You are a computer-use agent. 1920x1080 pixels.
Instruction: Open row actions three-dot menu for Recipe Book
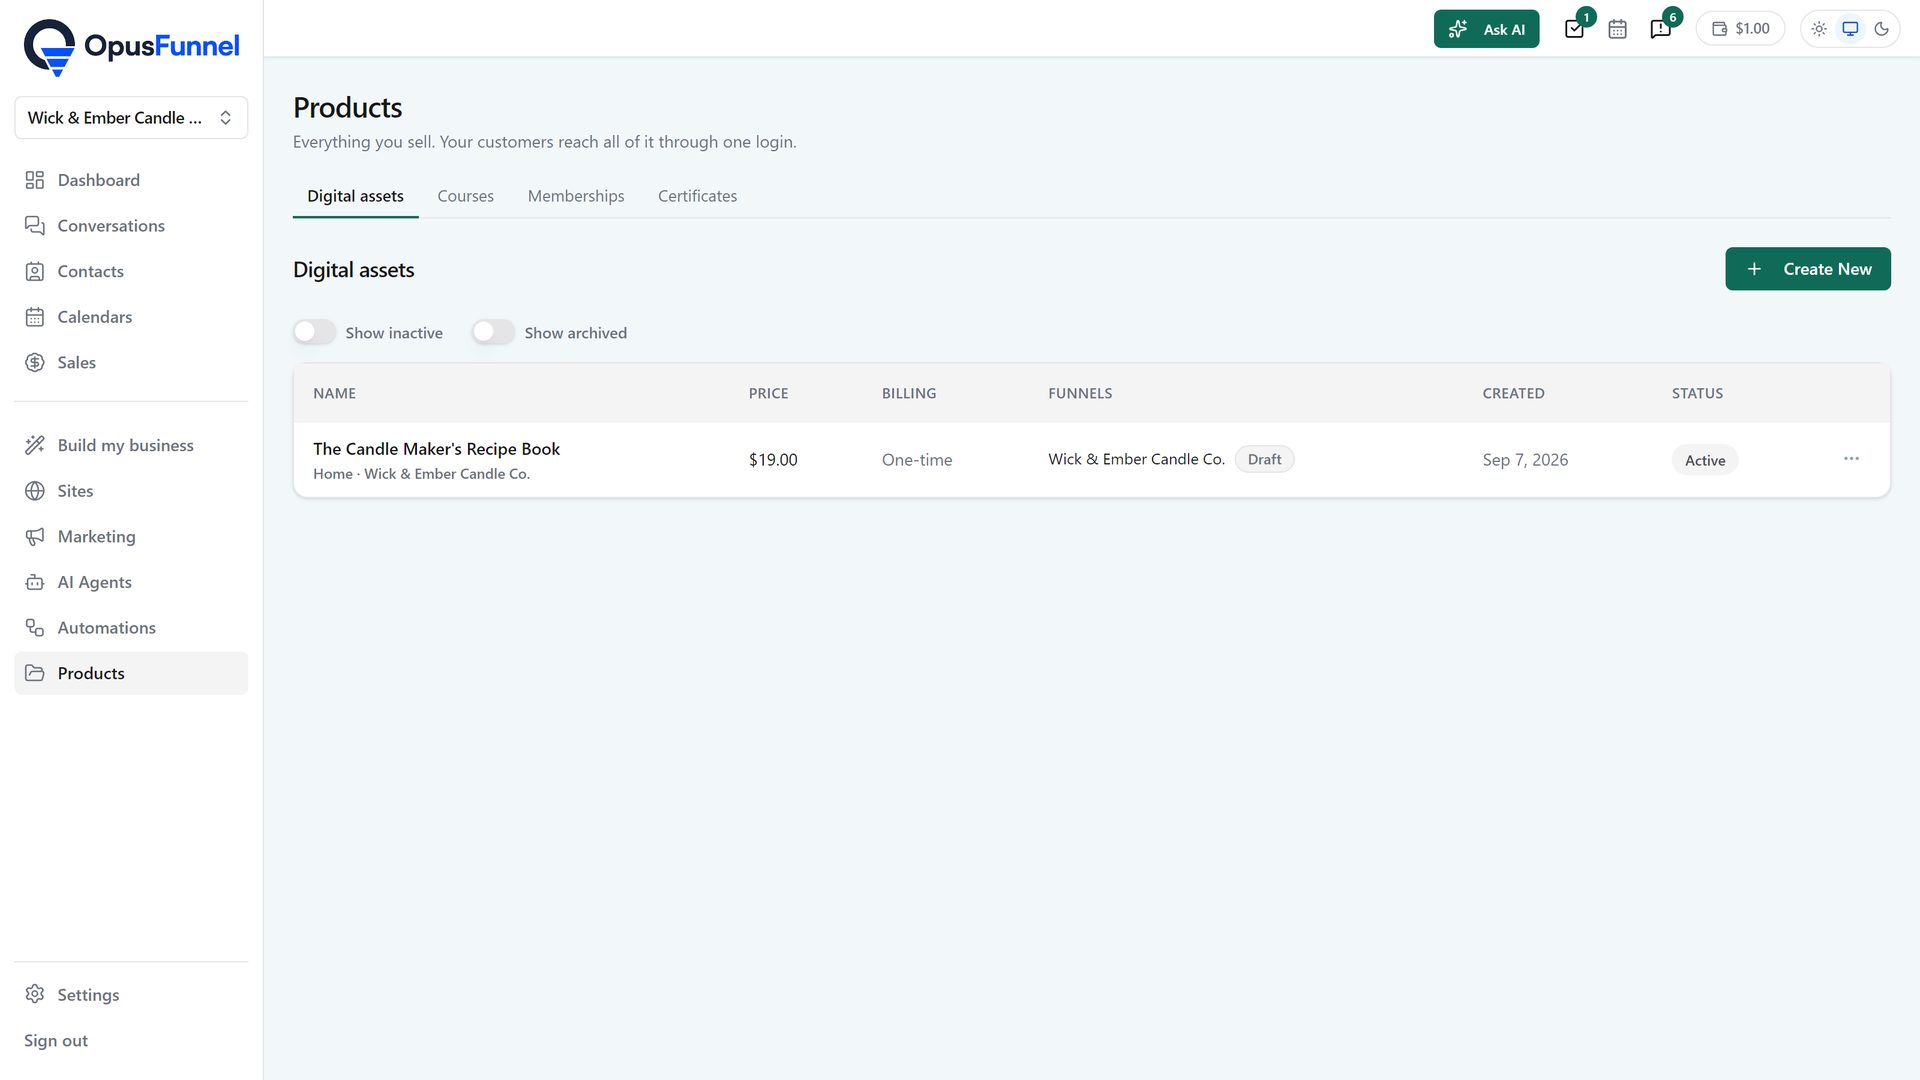click(x=1851, y=459)
